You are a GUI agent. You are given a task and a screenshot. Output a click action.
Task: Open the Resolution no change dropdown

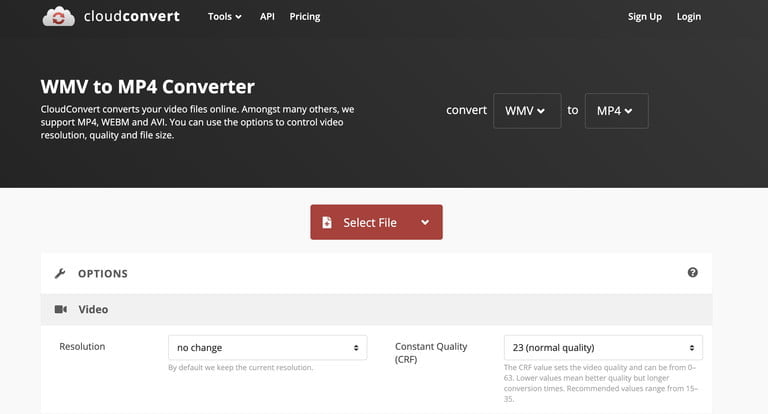(267, 347)
